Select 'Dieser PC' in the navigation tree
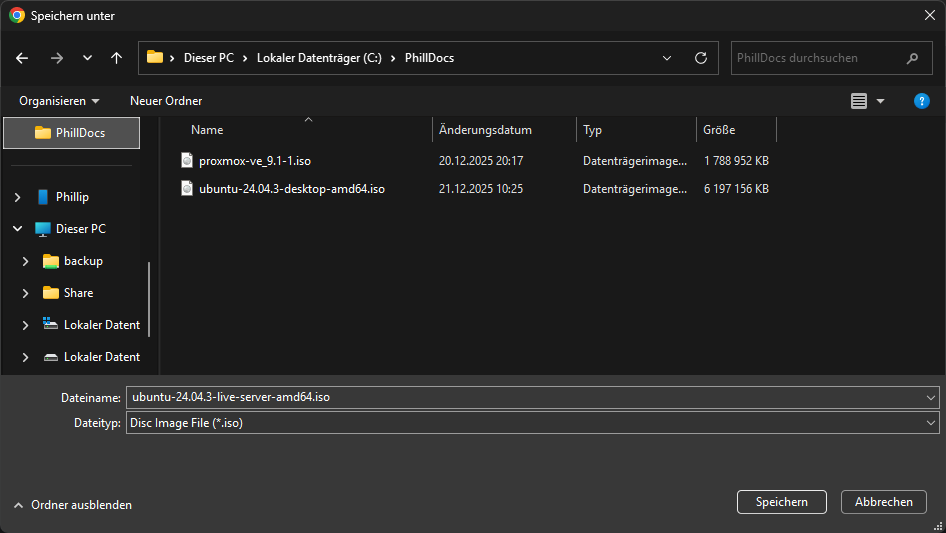The width and height of the screenshot is (946, 533). pyautogui.click(x=81, y=229)
